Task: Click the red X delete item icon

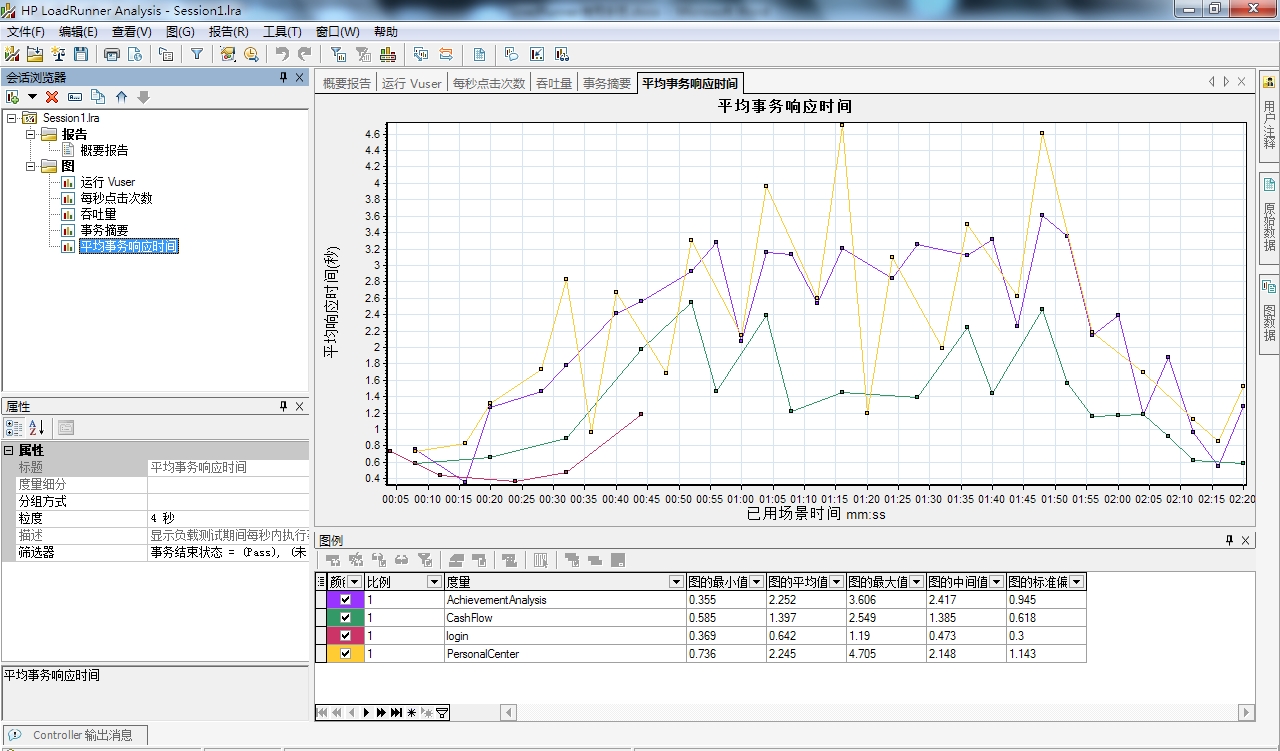Action: click(52, 97)
